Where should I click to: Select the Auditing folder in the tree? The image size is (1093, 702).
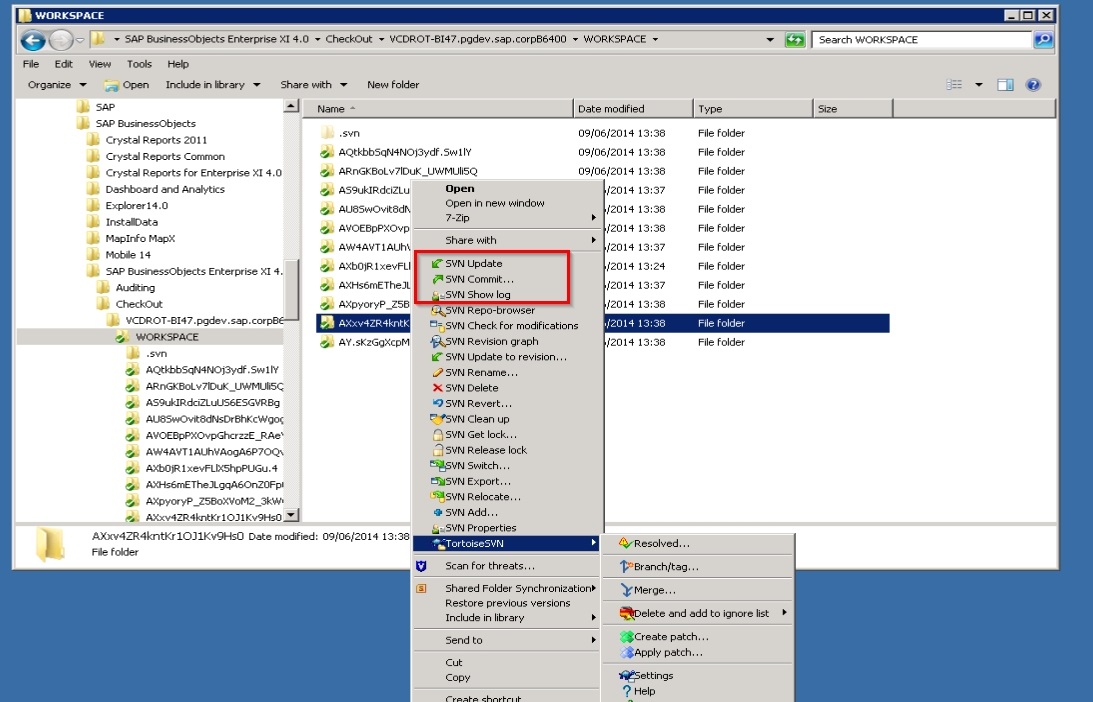[x=135, y=287]
